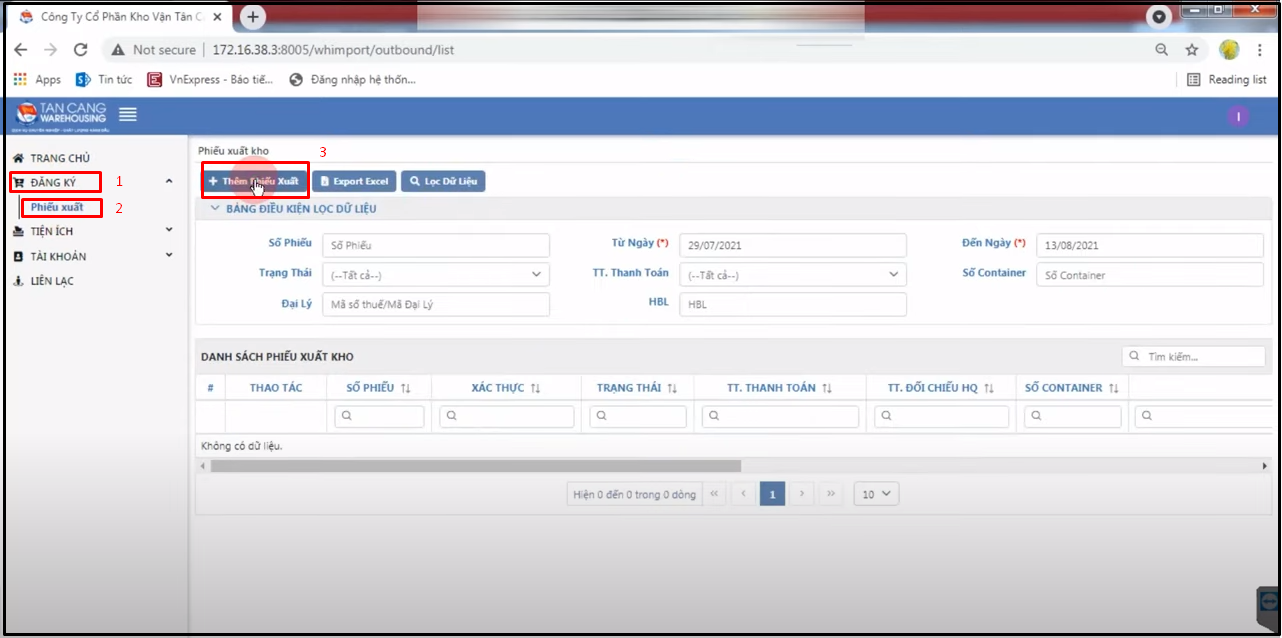Viewport: 1282px width, 638px height.
Task: Click the browser reload icon
Action: click(x=81, y=50)
